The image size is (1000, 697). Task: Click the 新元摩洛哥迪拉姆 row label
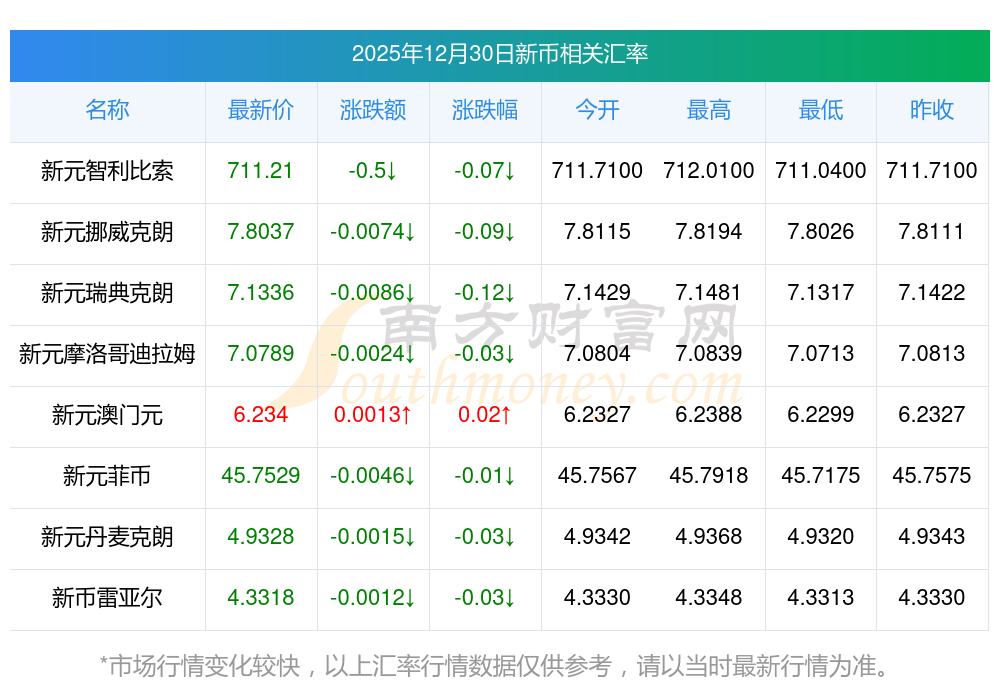tap(107, 354)
